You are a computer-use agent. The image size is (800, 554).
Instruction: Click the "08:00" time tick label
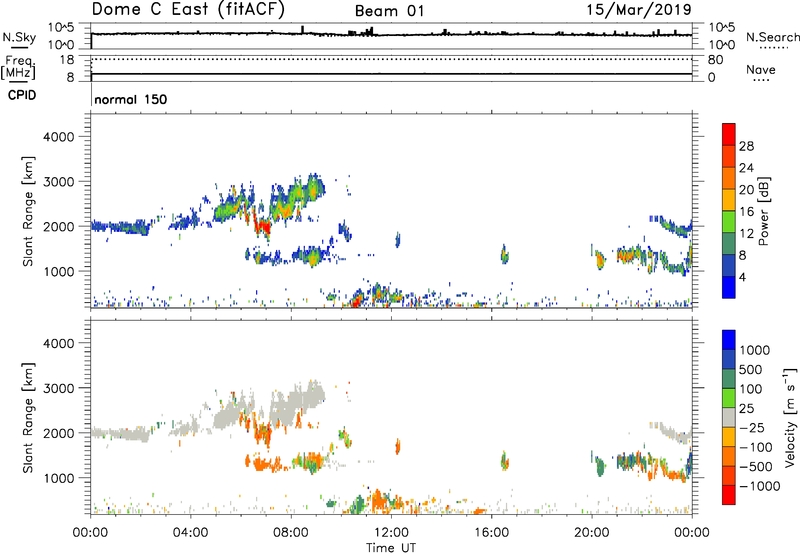(291, 533)
